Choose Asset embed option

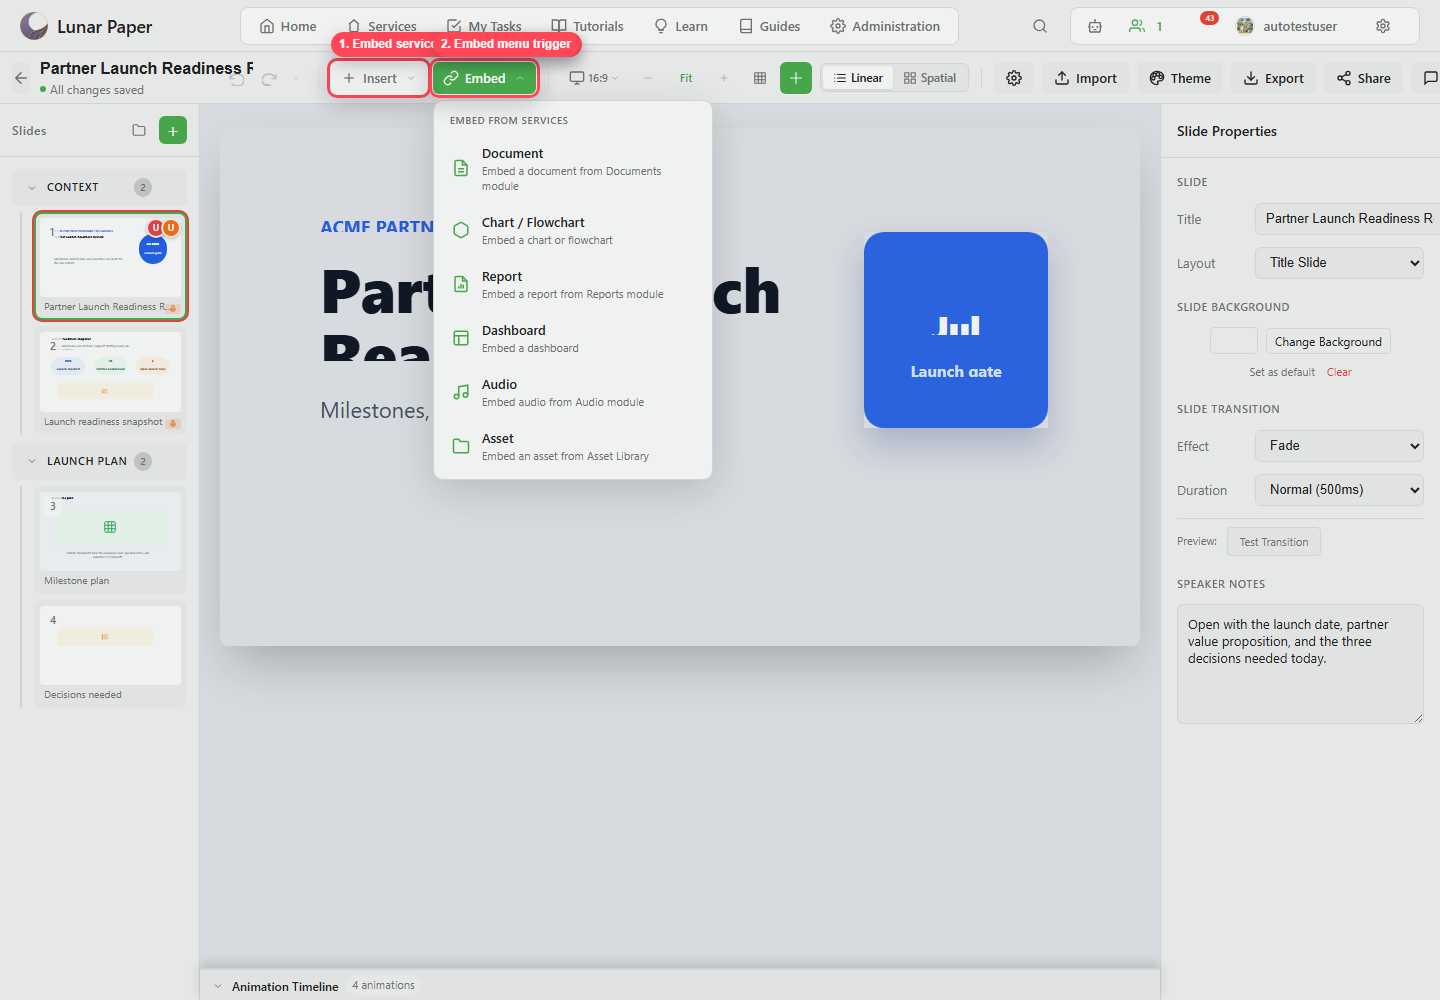[573, 447]
